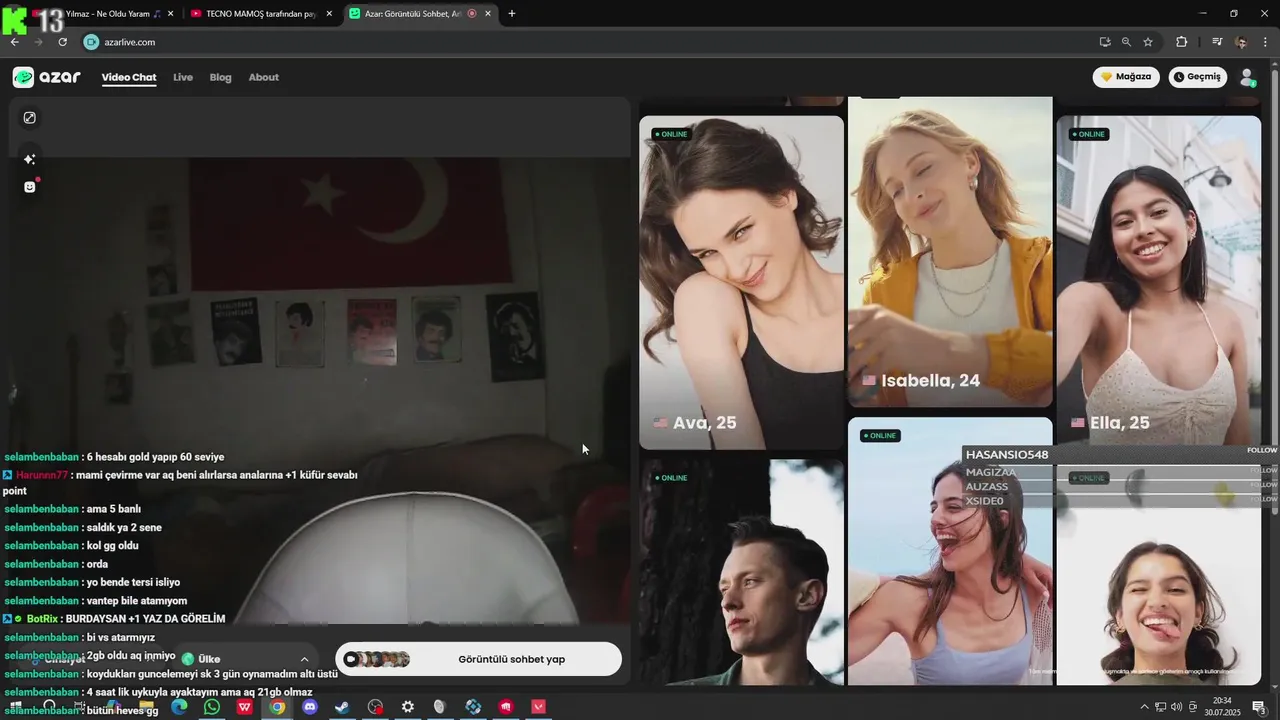Open the Chrome profile avatar
Screen dimensions: 1280x720
point(1241,42)
